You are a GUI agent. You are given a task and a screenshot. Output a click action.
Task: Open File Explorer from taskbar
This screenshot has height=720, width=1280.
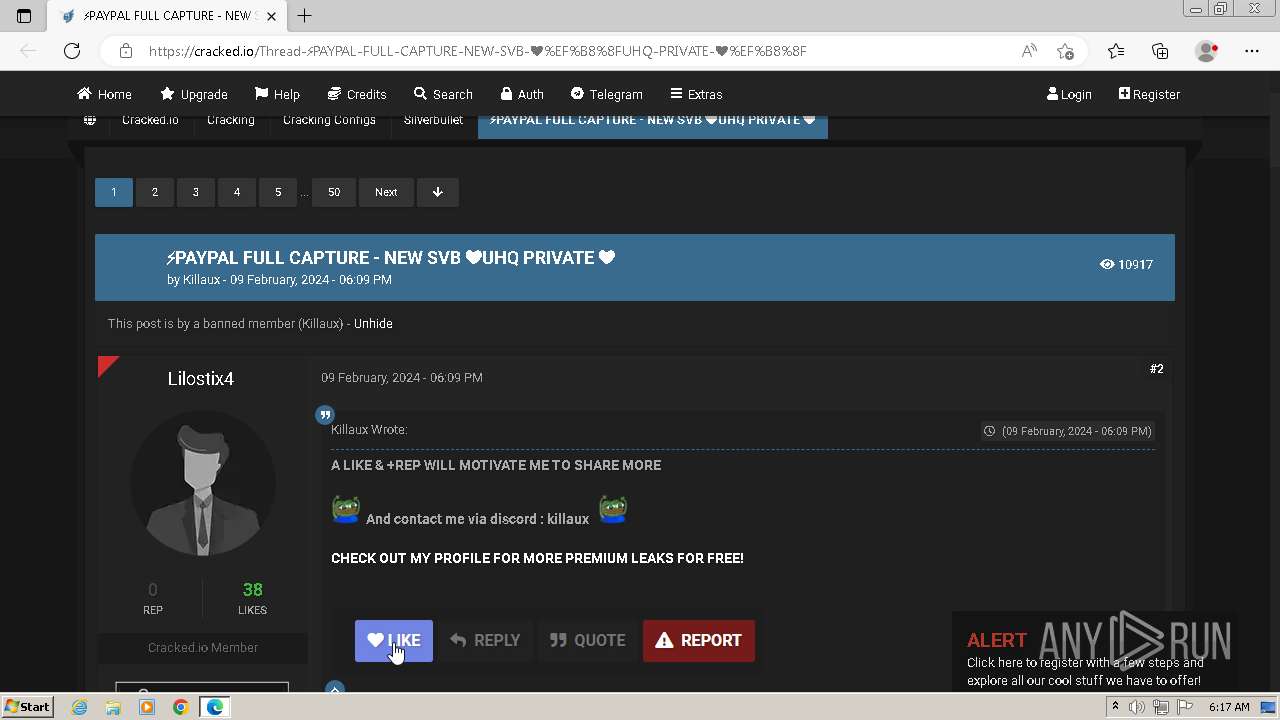tap(113, 707)
